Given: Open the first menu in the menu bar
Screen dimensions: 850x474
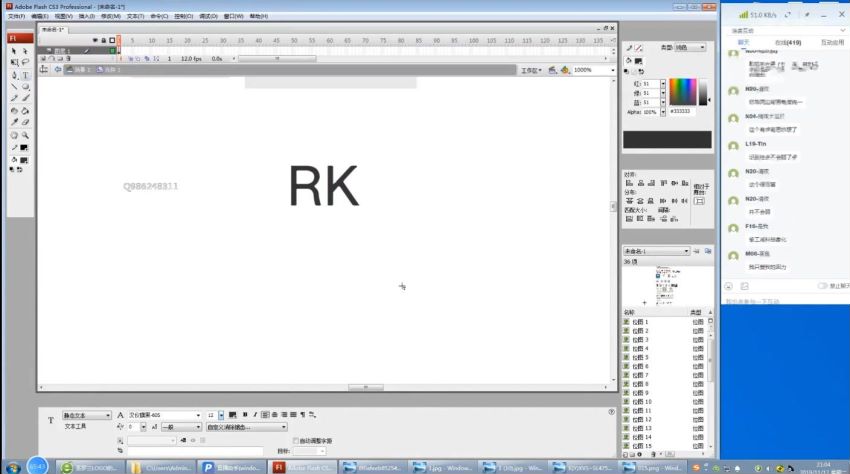Looking at the screenshot, I should point(16,16).
